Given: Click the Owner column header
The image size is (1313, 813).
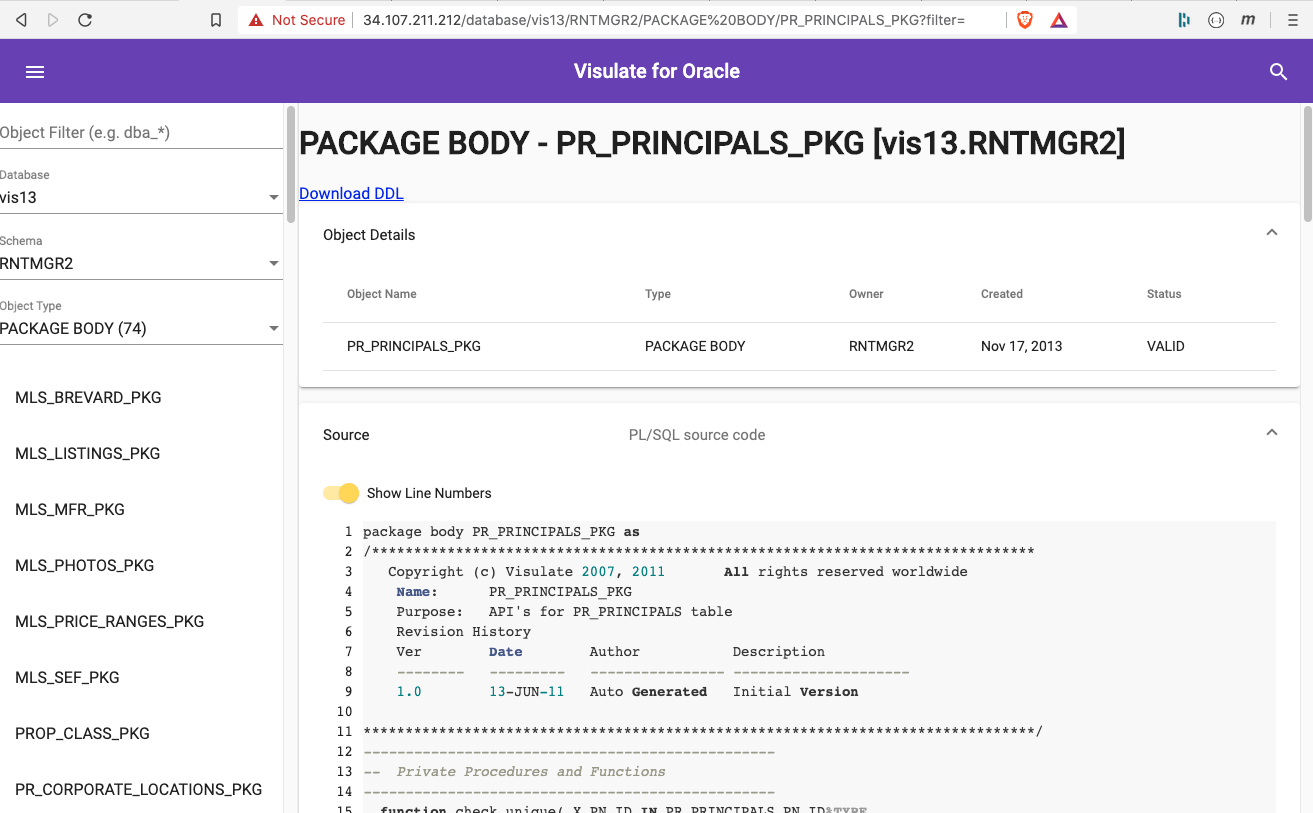Looking at the screenshot, I should [x=866, y=294].
